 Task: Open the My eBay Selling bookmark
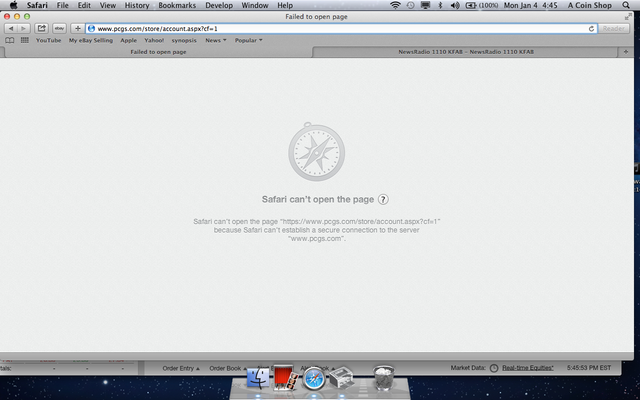coord(91,40)
